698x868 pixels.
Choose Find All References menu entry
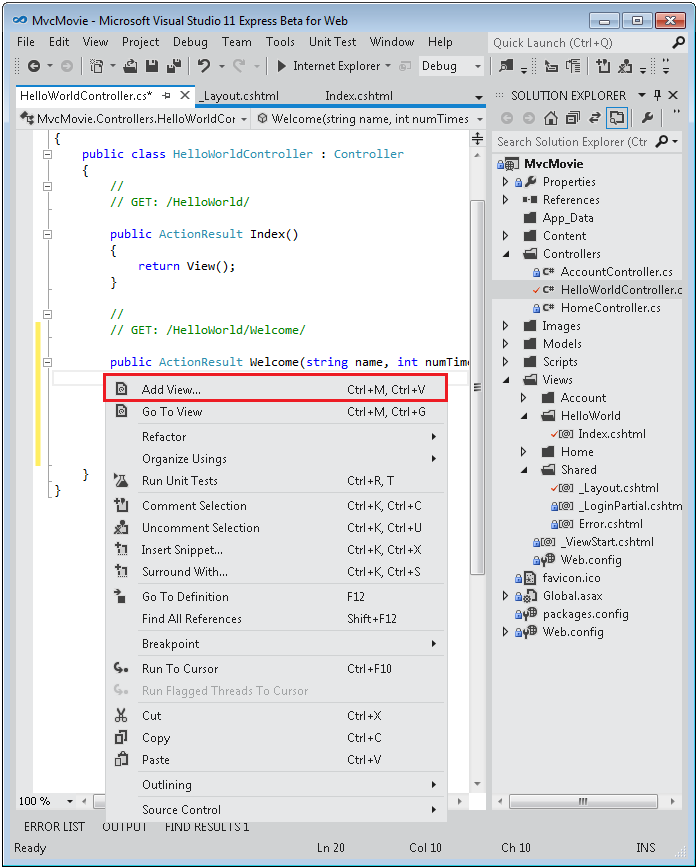click(x=275, y=618)
